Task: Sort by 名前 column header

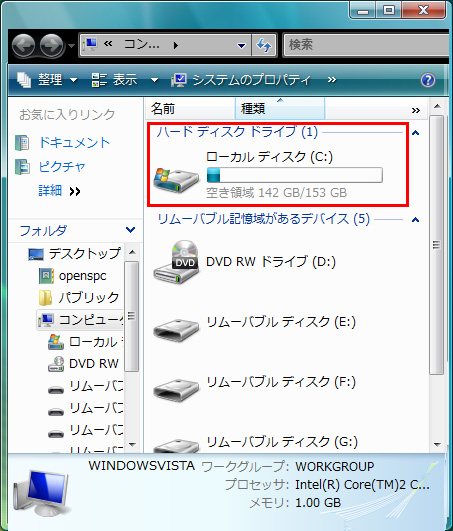Action: 190,109
